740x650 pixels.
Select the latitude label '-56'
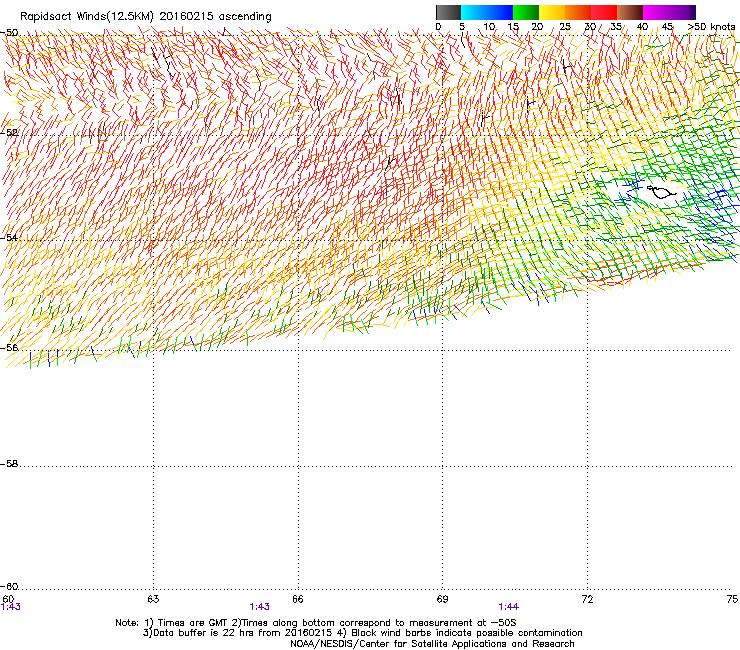pyautogui.click(x=9, y=347)
